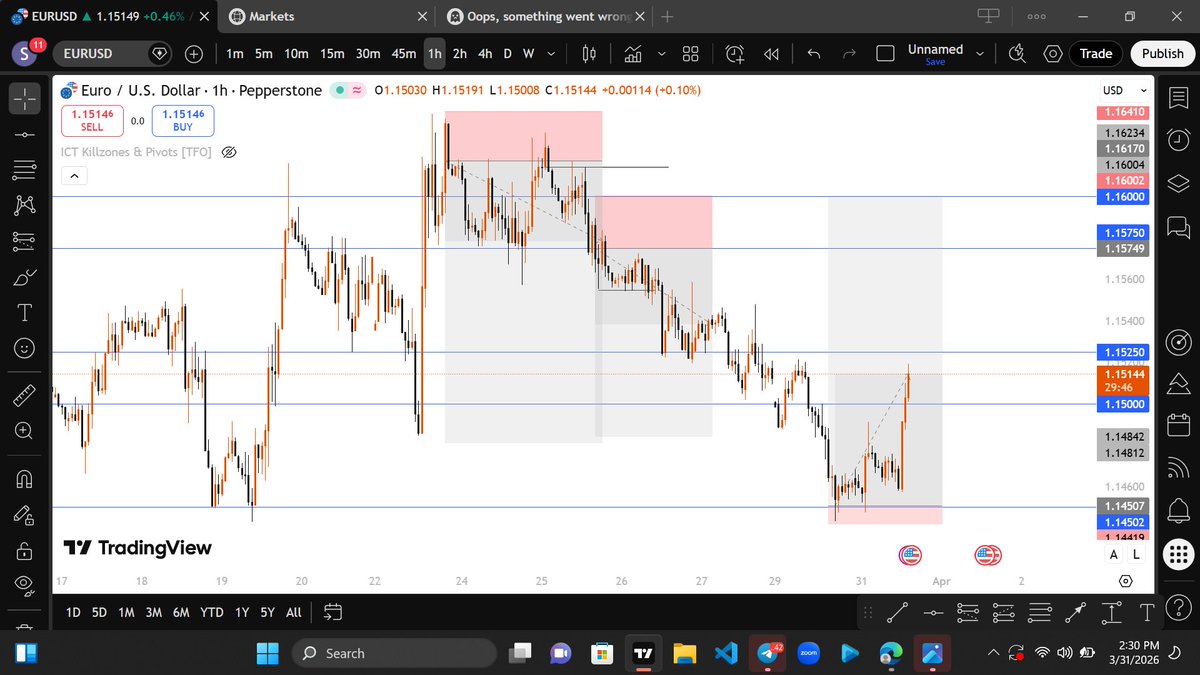Switch to the 45m timeframe
The height and width of the screenshot is (675, 1200).
click(404, 54)
